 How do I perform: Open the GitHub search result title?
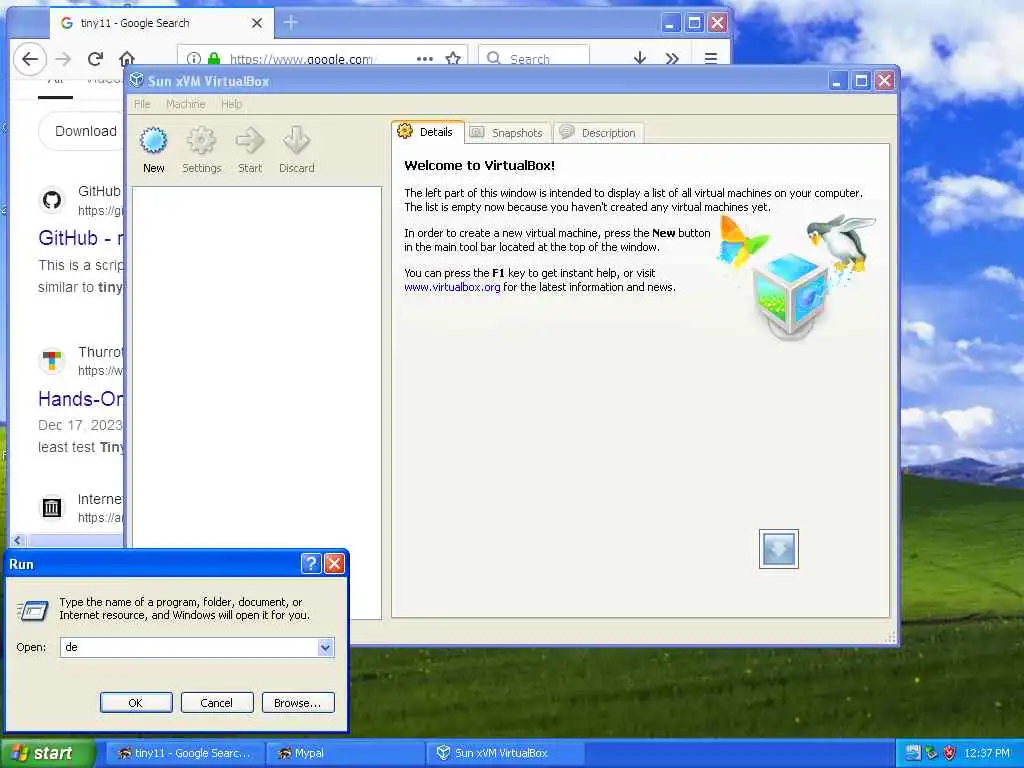point(81,238)
